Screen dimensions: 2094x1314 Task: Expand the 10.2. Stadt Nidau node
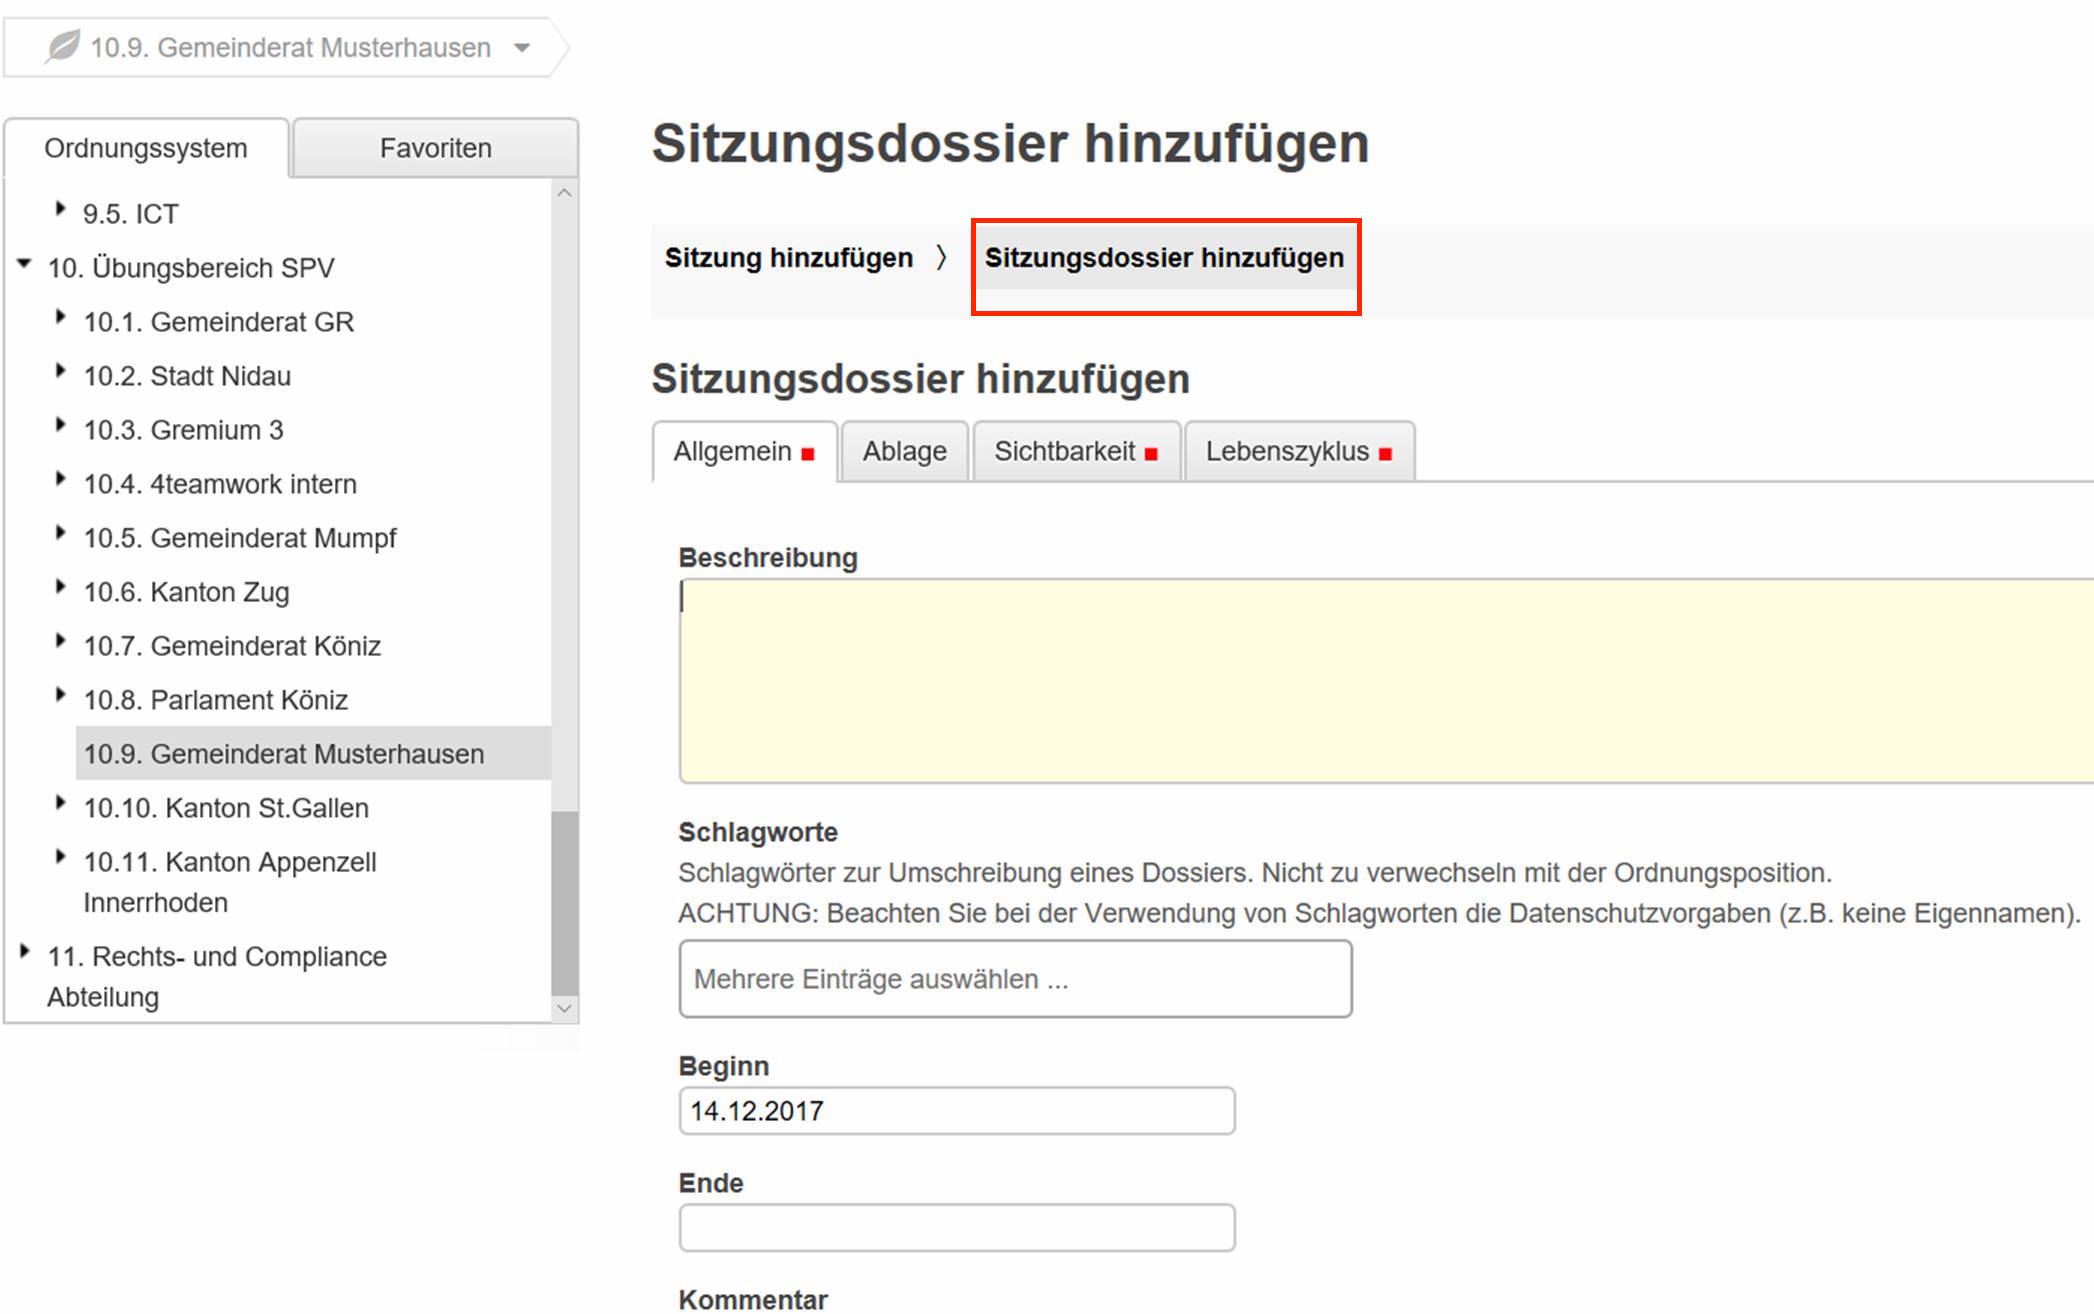click(60, 371)
